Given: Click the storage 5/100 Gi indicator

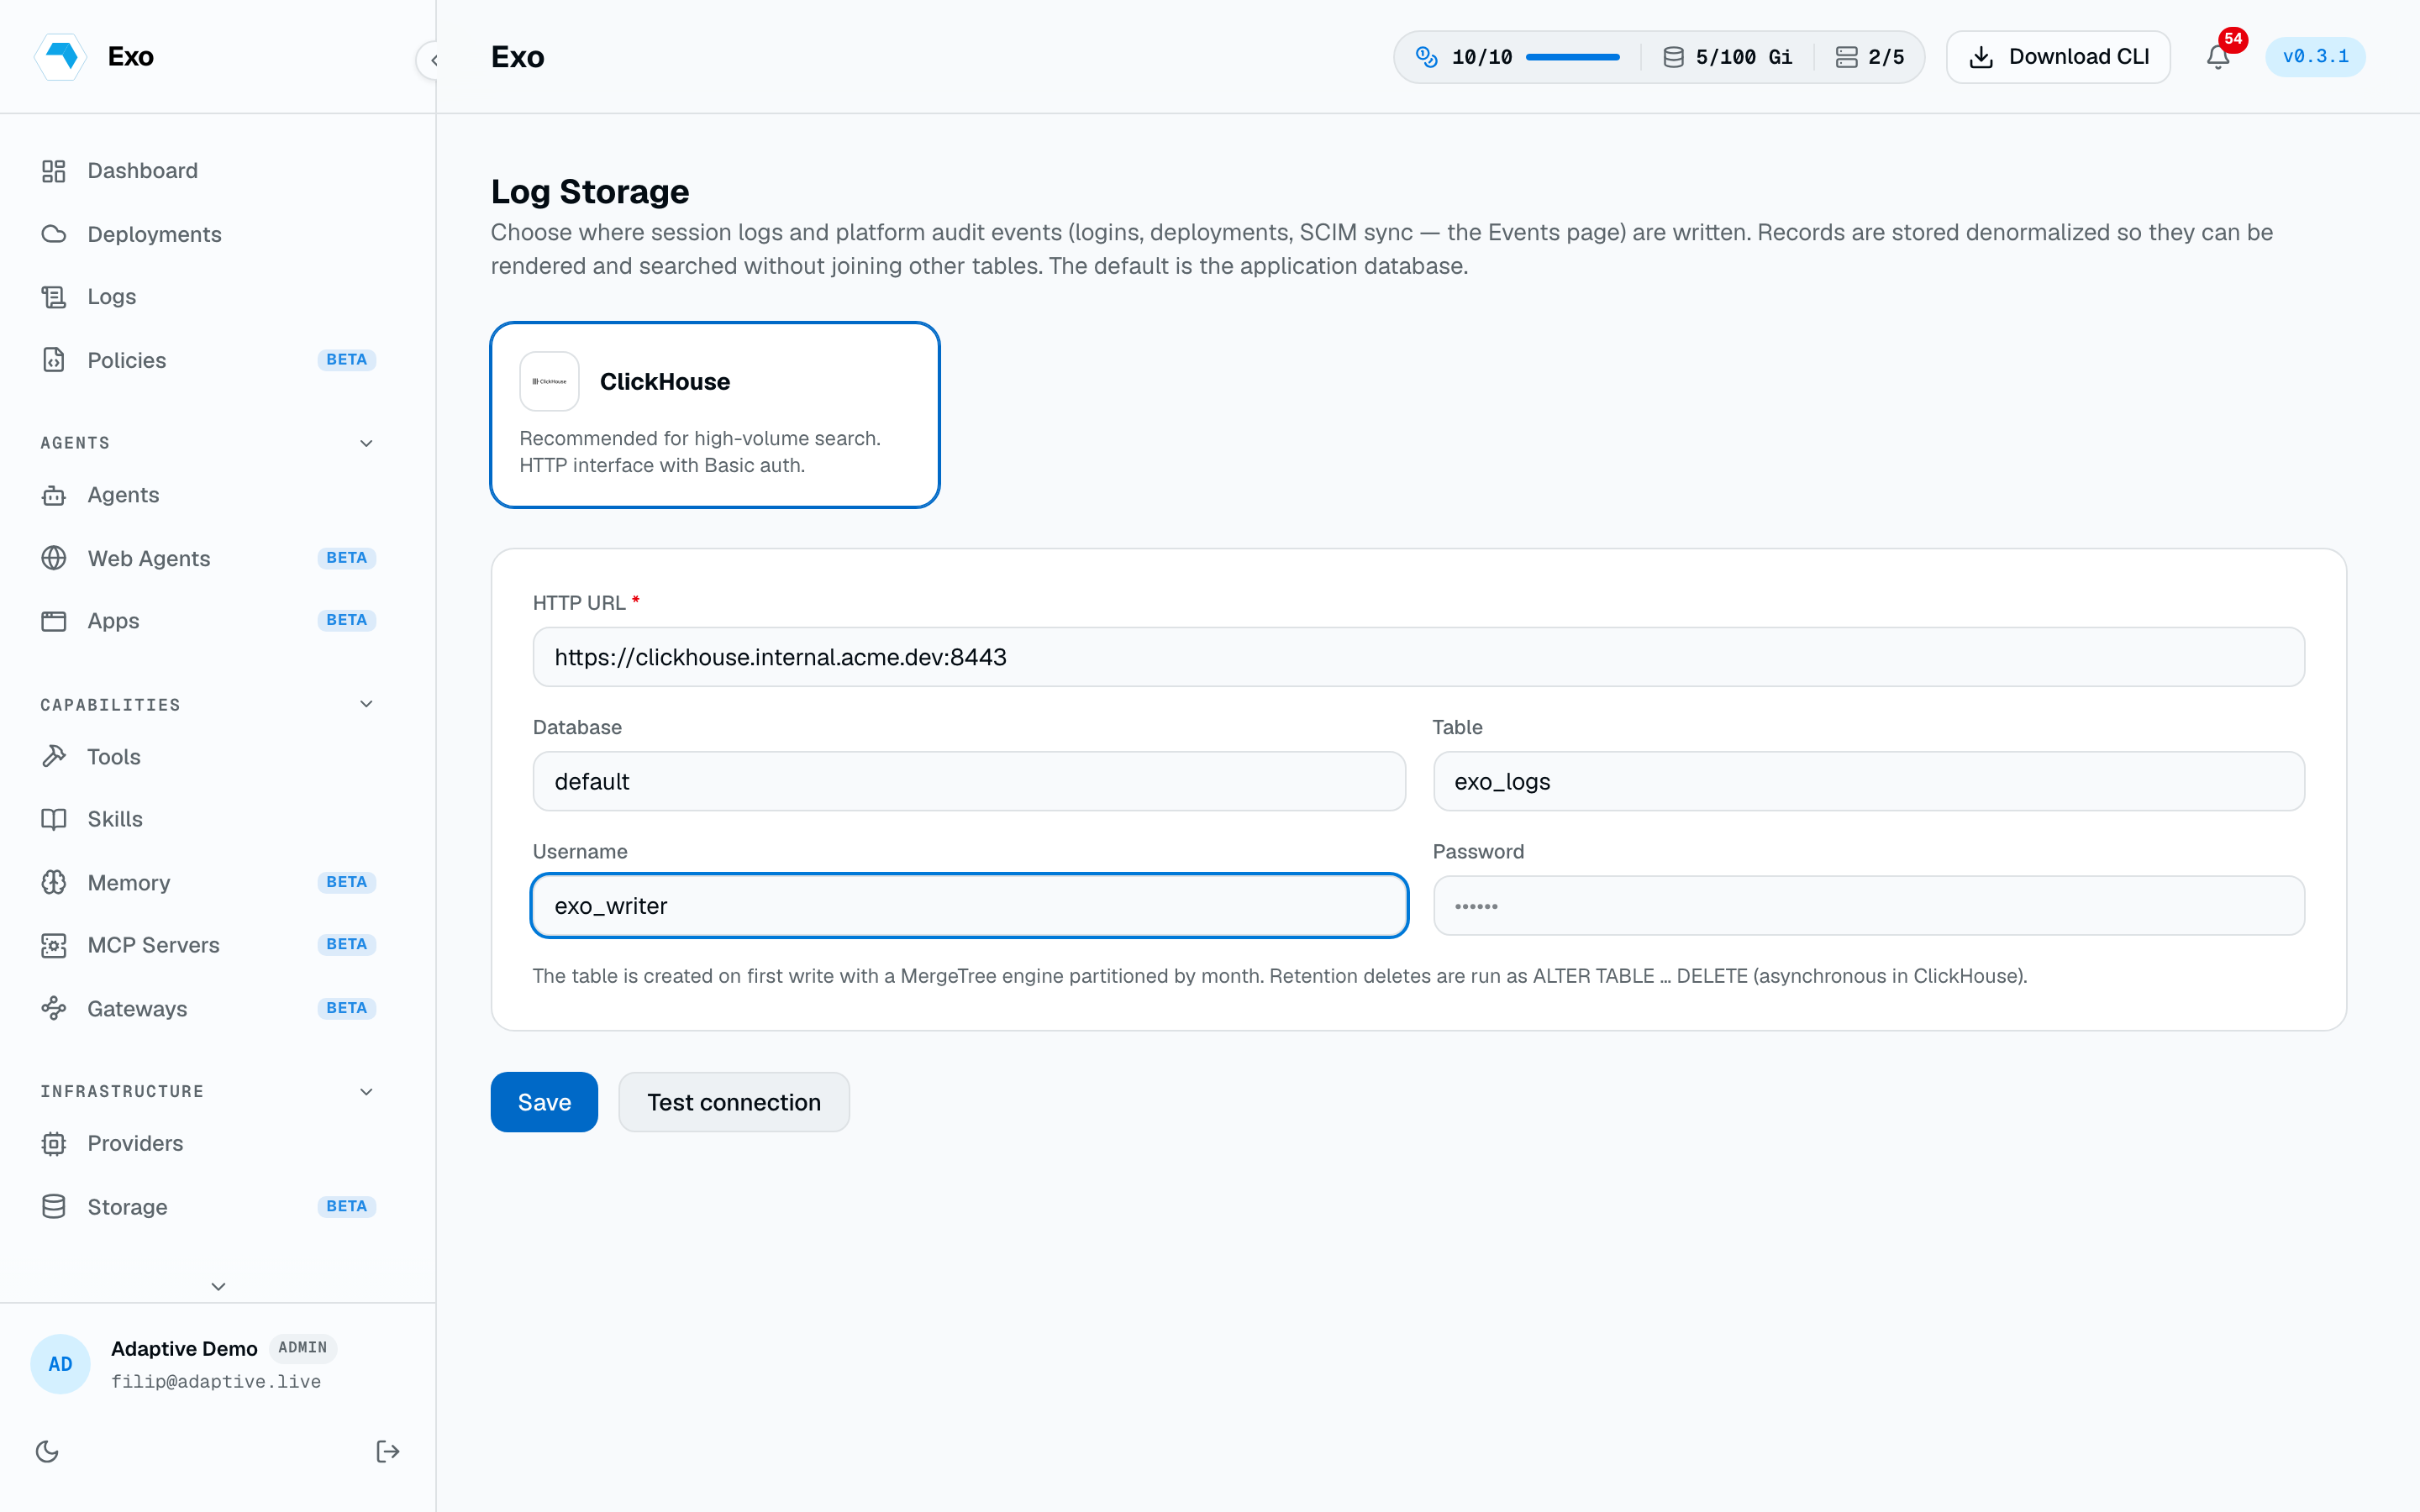Looking at the screenshot, I should point(1727,57).
